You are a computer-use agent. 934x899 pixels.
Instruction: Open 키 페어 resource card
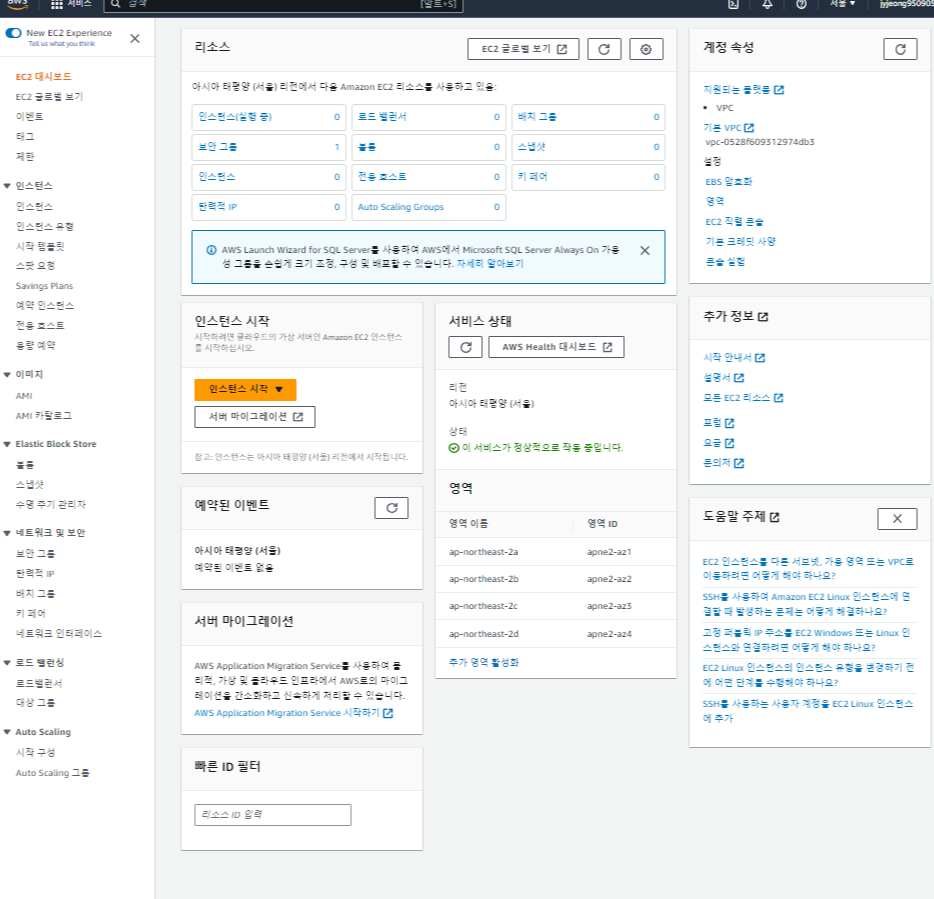(588, 177)
